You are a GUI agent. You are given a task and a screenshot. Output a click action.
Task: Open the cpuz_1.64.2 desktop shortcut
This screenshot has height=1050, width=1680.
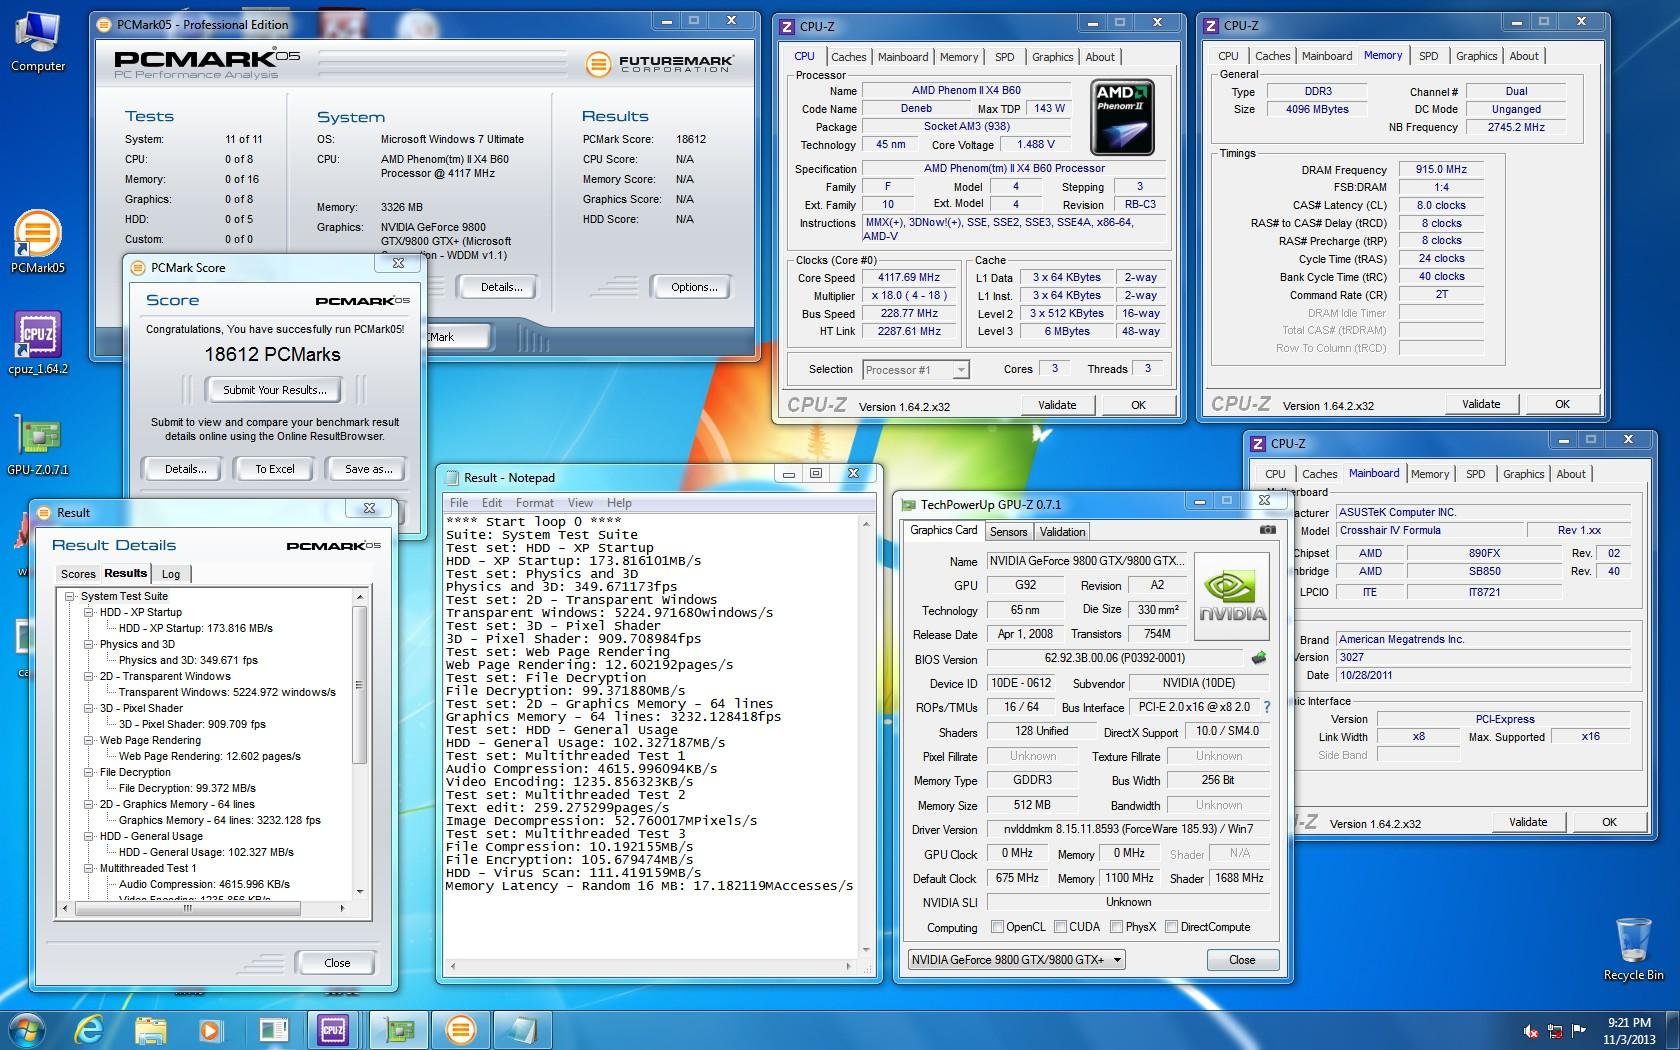38,342
